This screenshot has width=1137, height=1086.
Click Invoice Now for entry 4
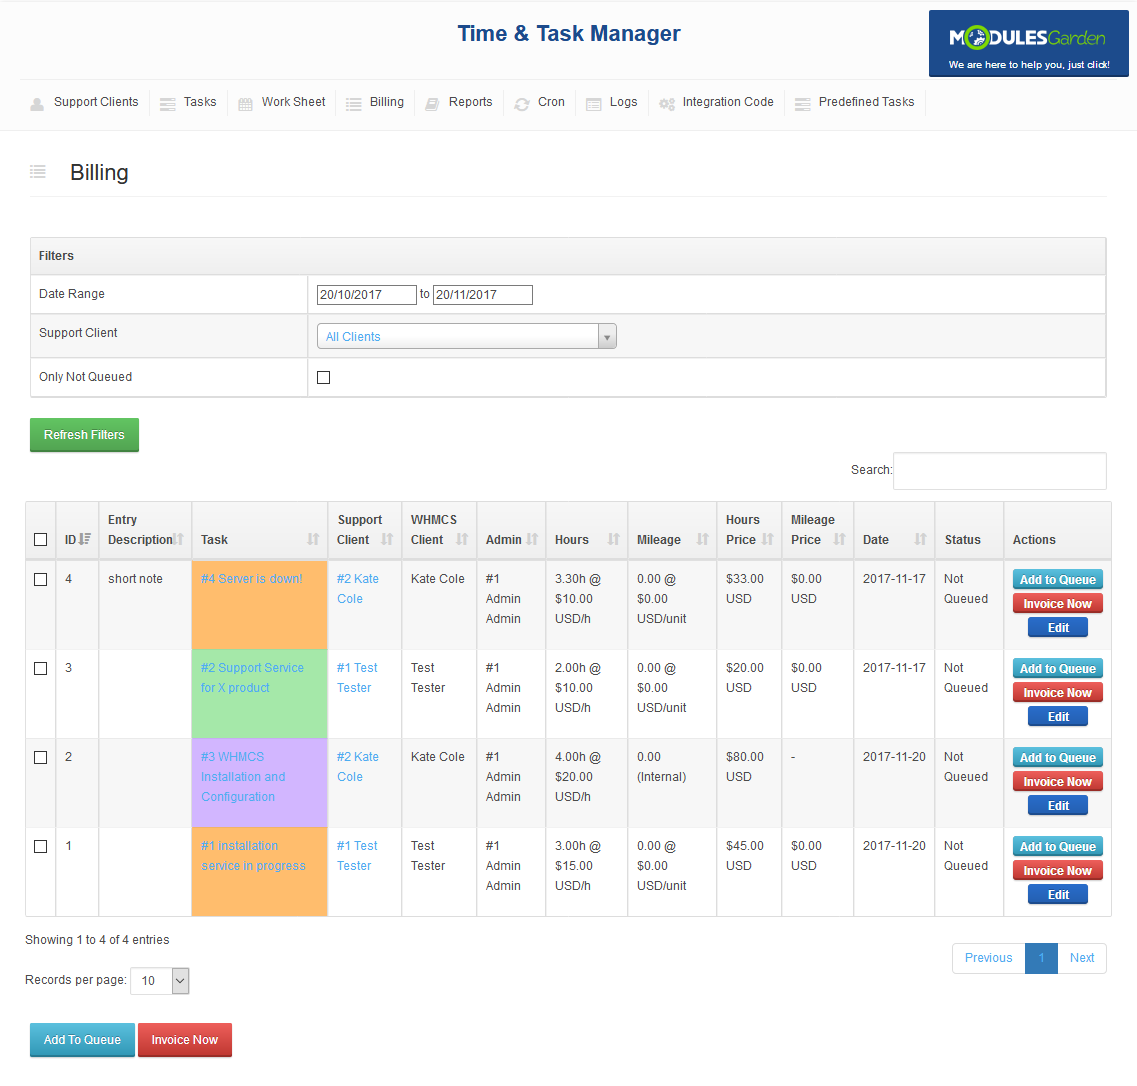pyautogui.click(x=1057, y=603)
